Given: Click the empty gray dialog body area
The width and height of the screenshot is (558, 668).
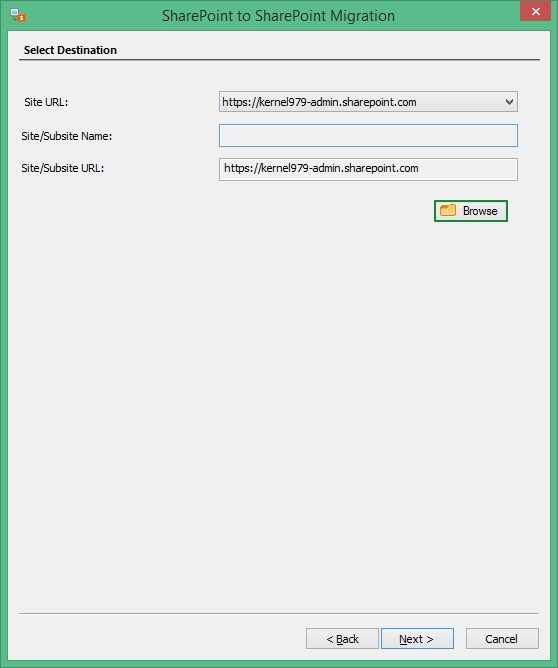Looking at the screenshot, I should (x=279, y=405).
